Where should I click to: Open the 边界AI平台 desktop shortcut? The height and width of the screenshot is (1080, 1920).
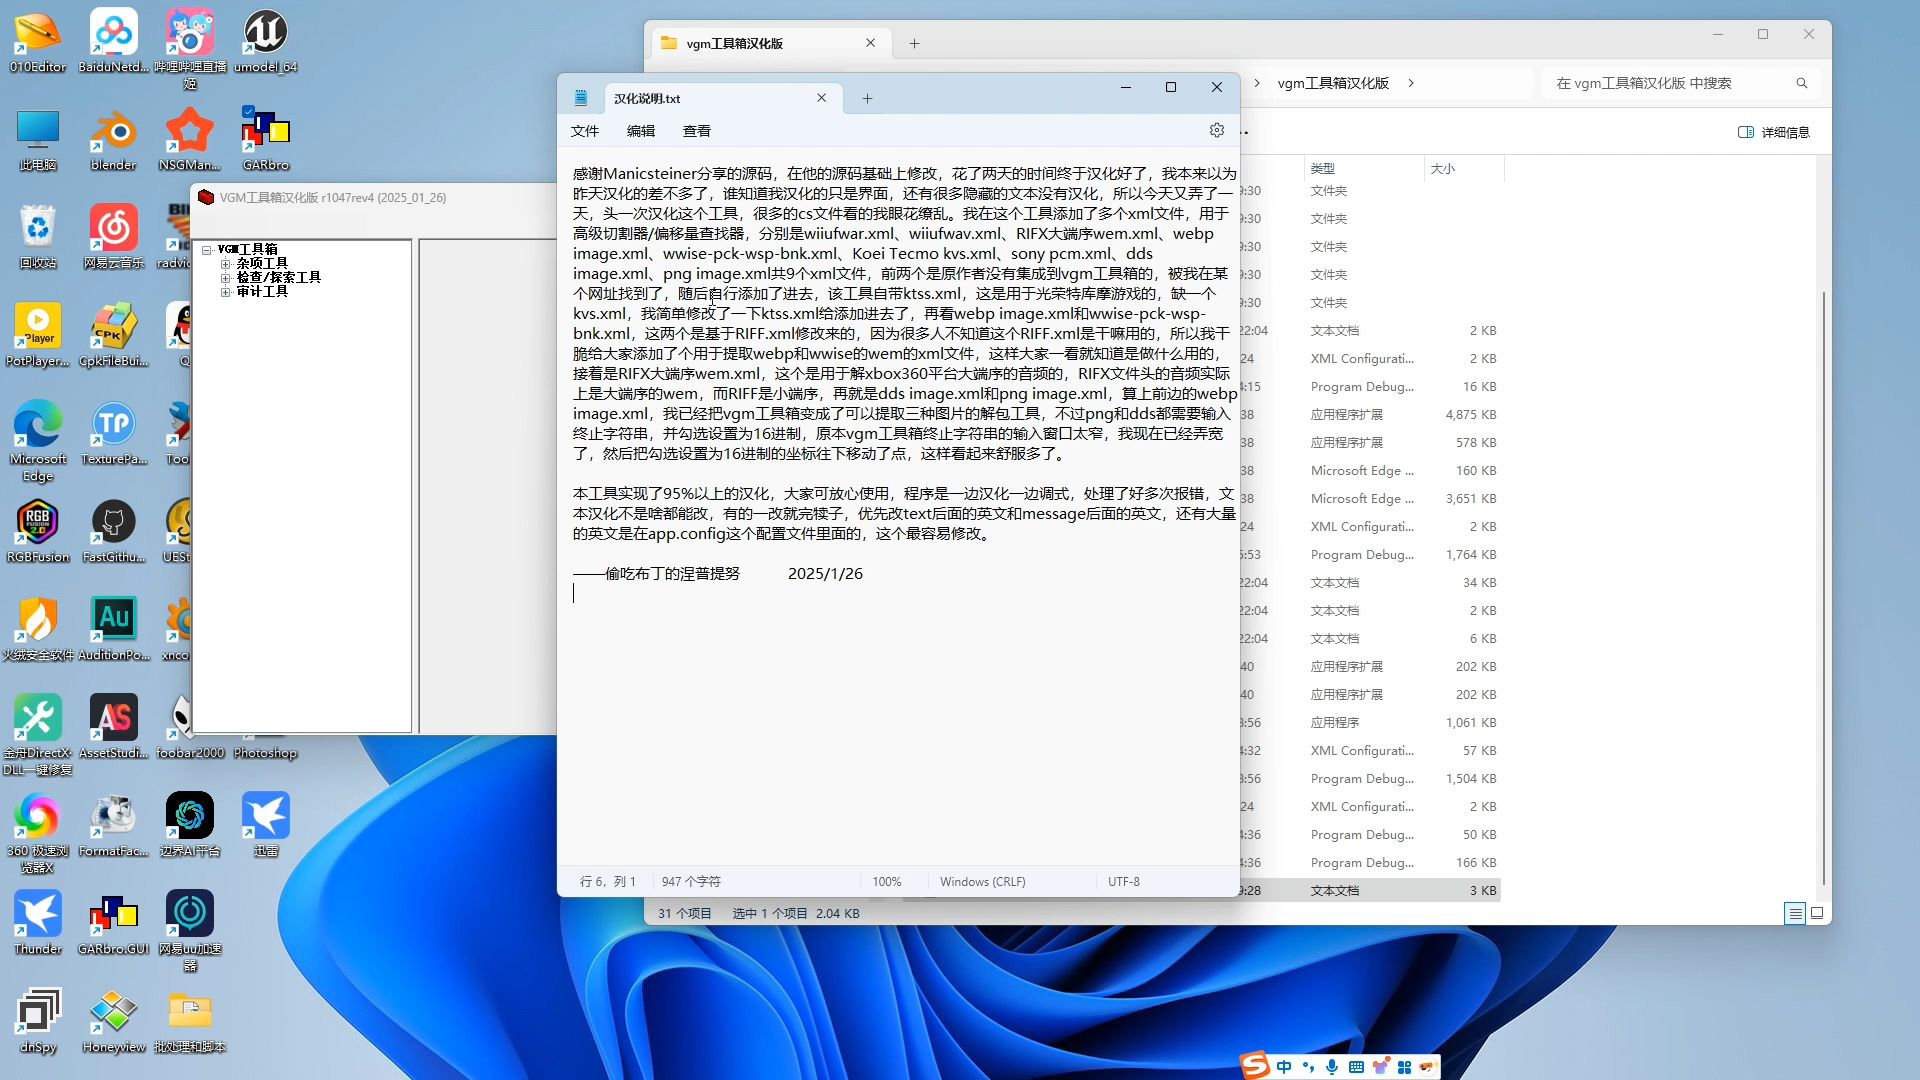pyautogui.click(x=189, y=826)
